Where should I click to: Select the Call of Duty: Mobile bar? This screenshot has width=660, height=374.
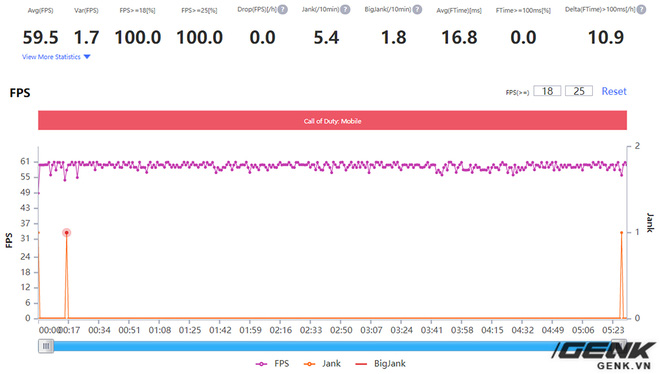[x=333, y=121]
